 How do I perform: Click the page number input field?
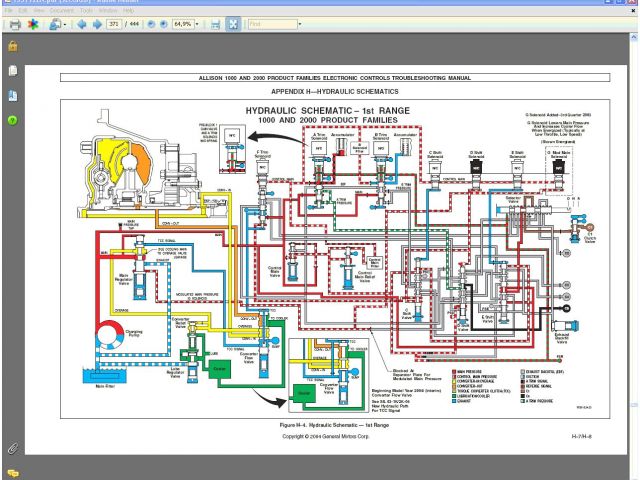point(114,23)
